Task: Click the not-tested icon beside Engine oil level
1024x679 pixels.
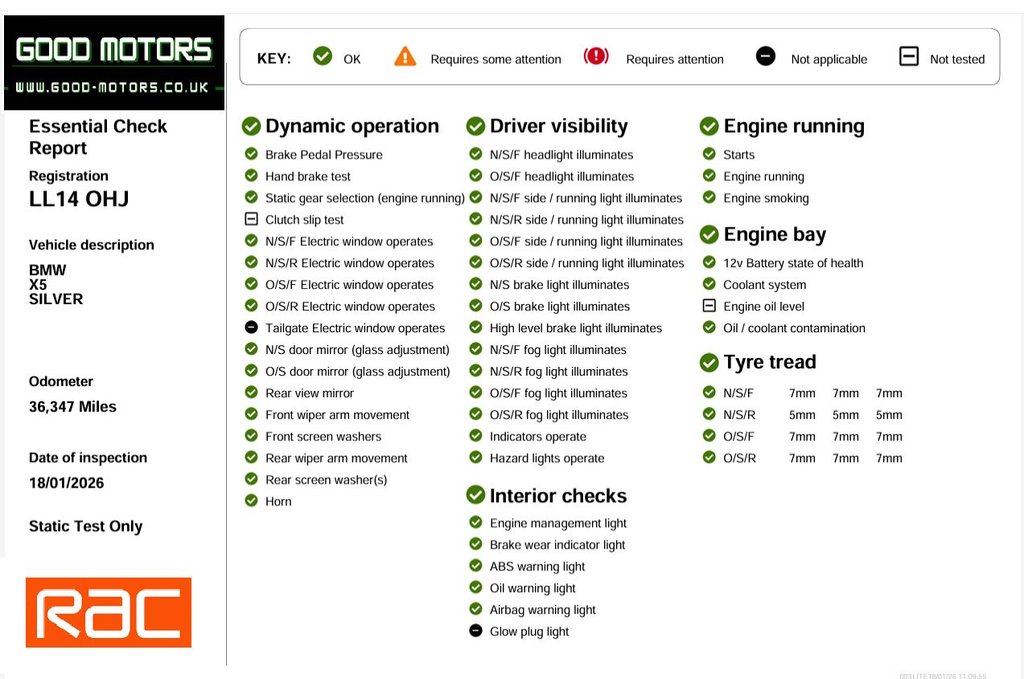Action: [x=709, y=306]
